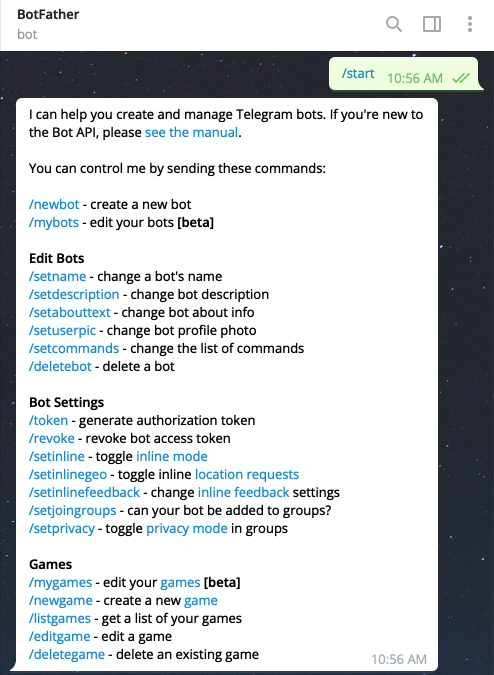Viewport: 494px width, 675px height.
Task: Open the "see the manual" link
Action: click(x=191, y=132)
